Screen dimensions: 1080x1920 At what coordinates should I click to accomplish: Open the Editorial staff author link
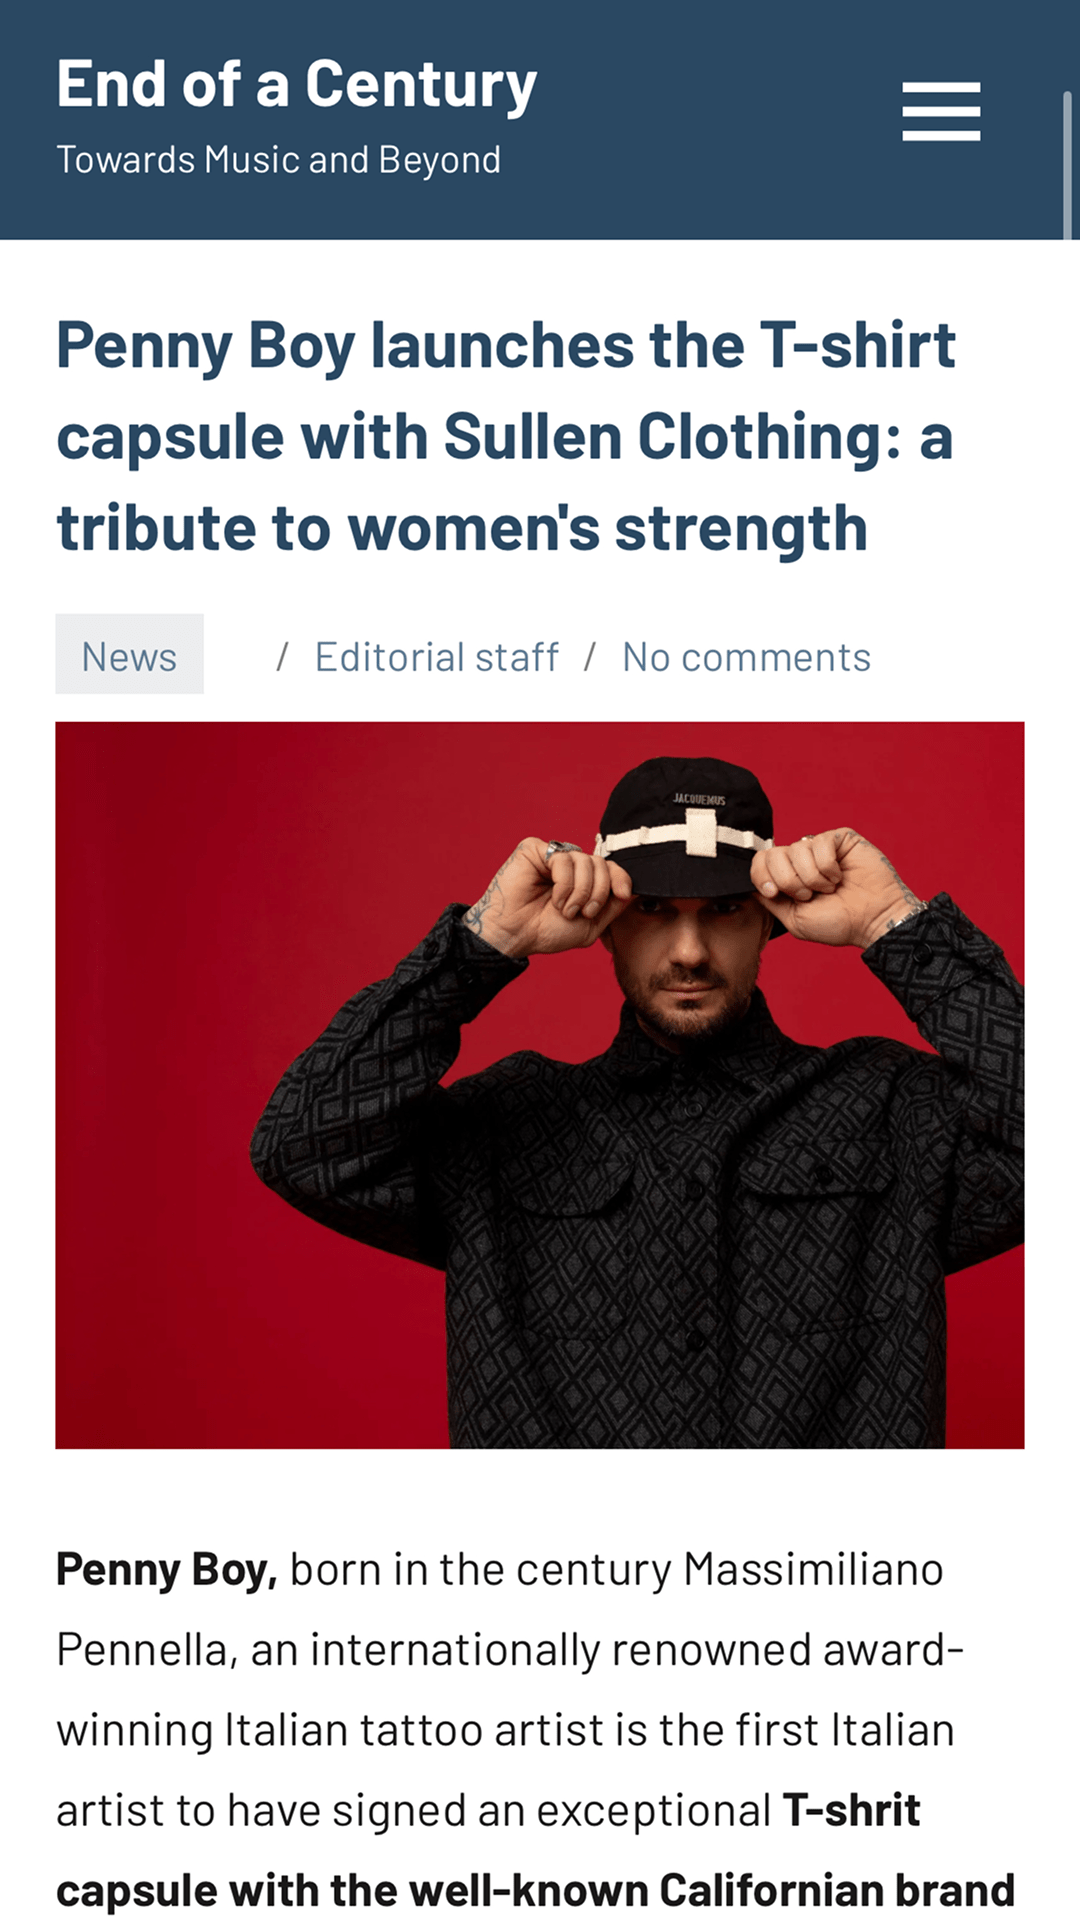[x=437, y=657]
